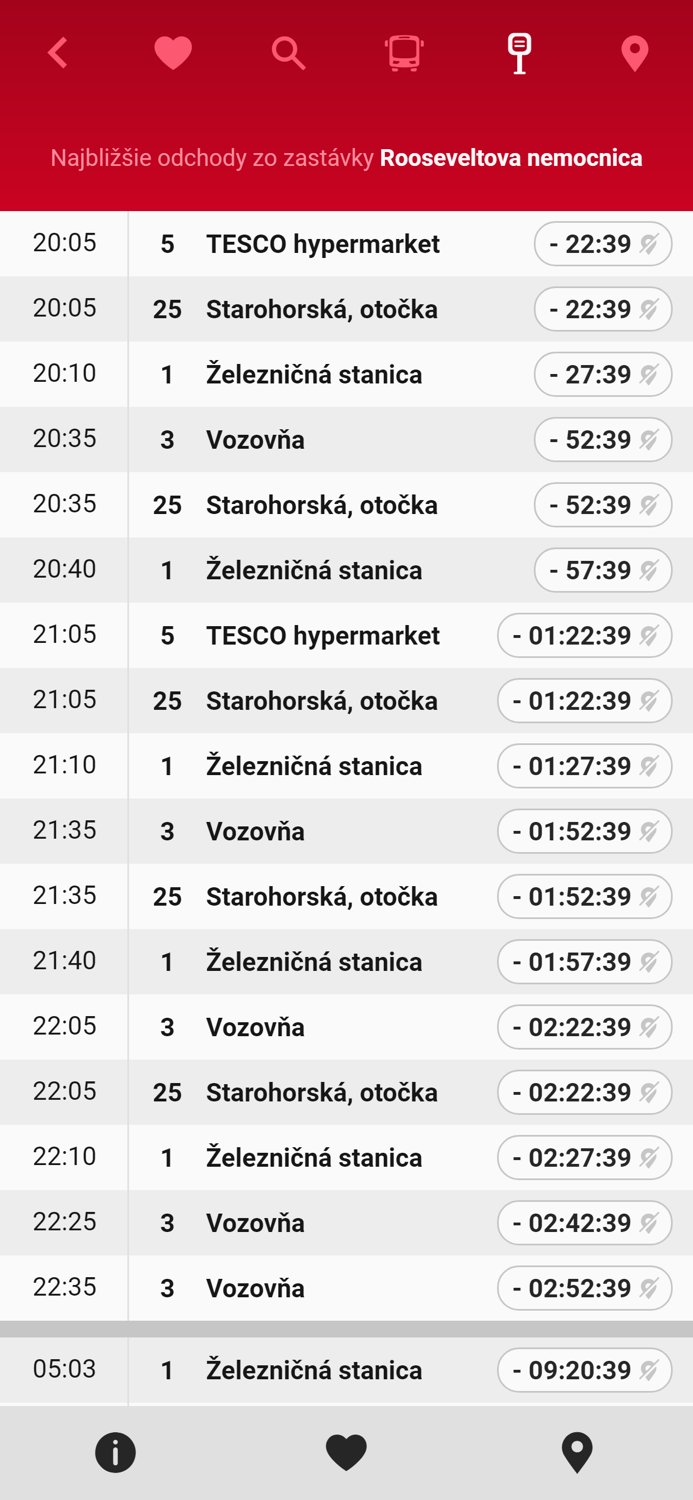Viewport: 693px width, 1500px height.
Task: Select the bus vehicles icon in top bar
Action: (x=404, y=53)
